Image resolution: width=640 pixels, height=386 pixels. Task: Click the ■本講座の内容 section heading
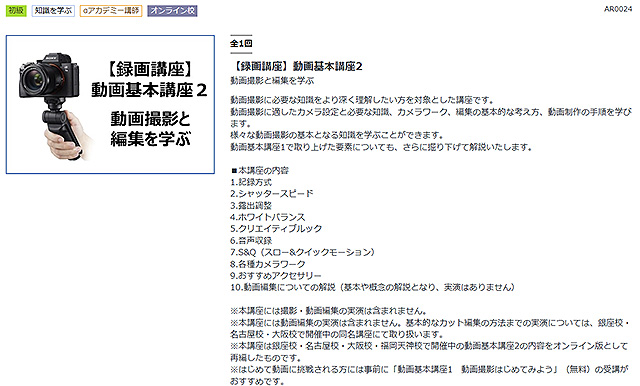(x=260, y=171)
